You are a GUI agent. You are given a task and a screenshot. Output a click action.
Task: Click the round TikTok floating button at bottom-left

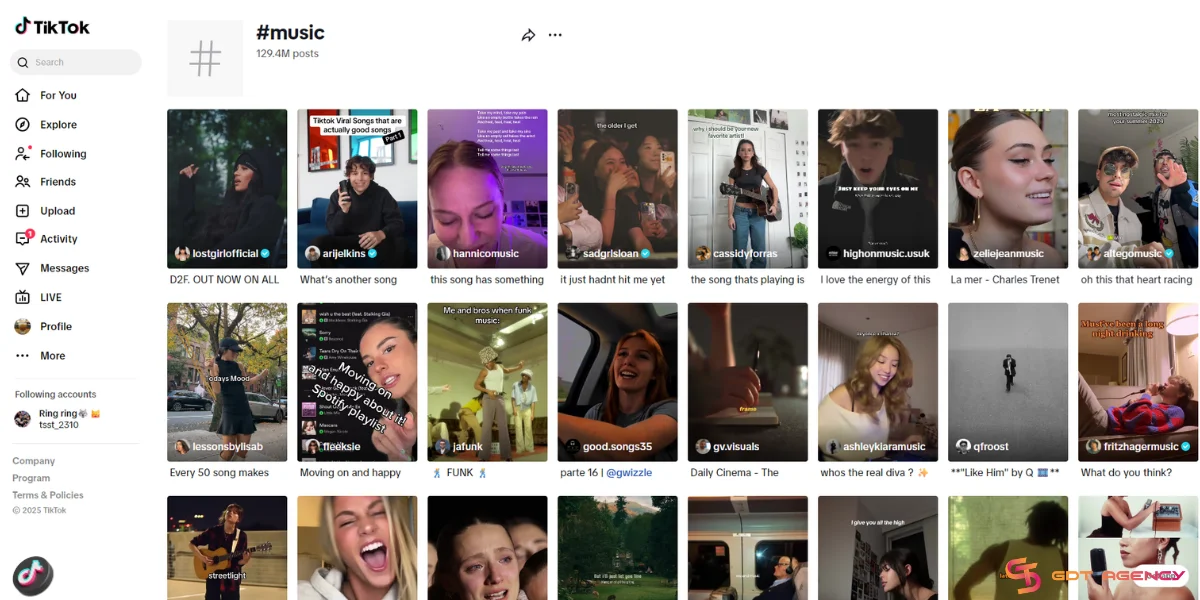tap(33, 576)
